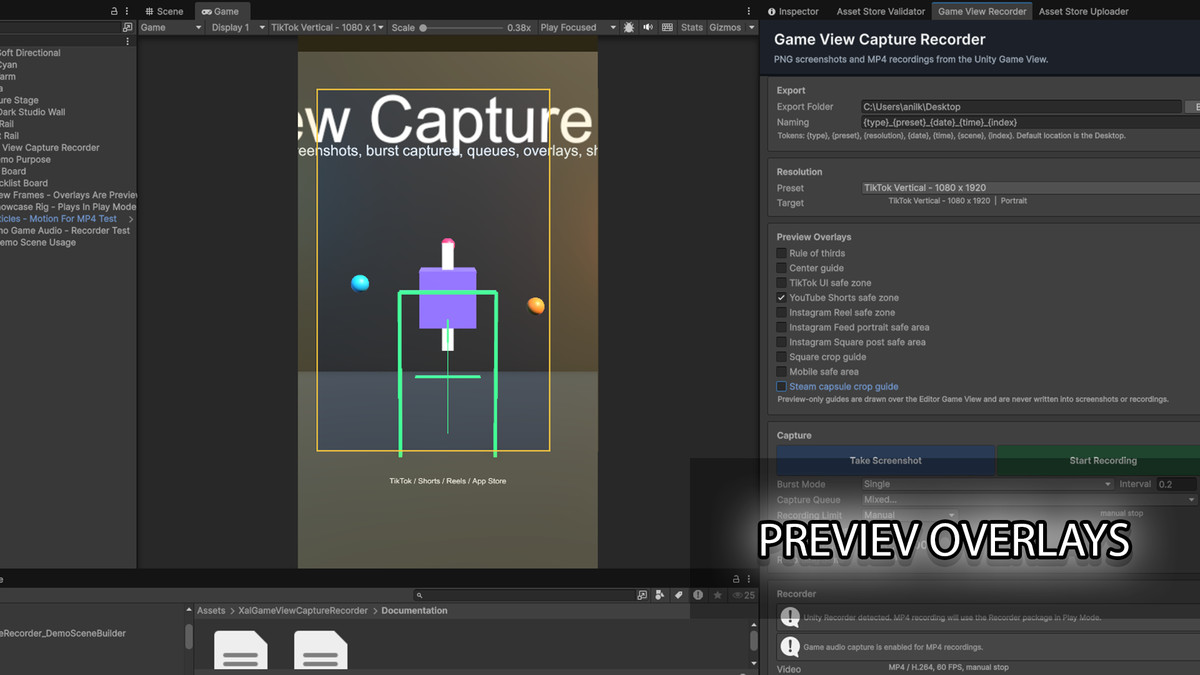Enable the Rule of thirds overlay
The image size is (1200, 675).
coord(782,253)
